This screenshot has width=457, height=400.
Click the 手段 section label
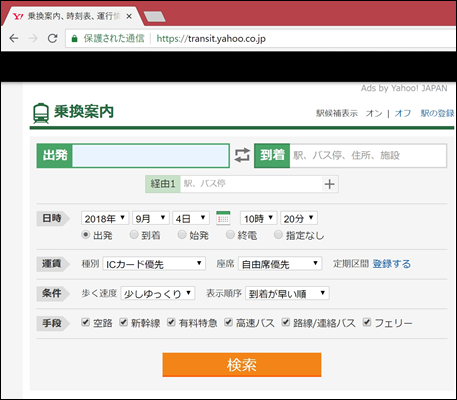tap(52, 323)
